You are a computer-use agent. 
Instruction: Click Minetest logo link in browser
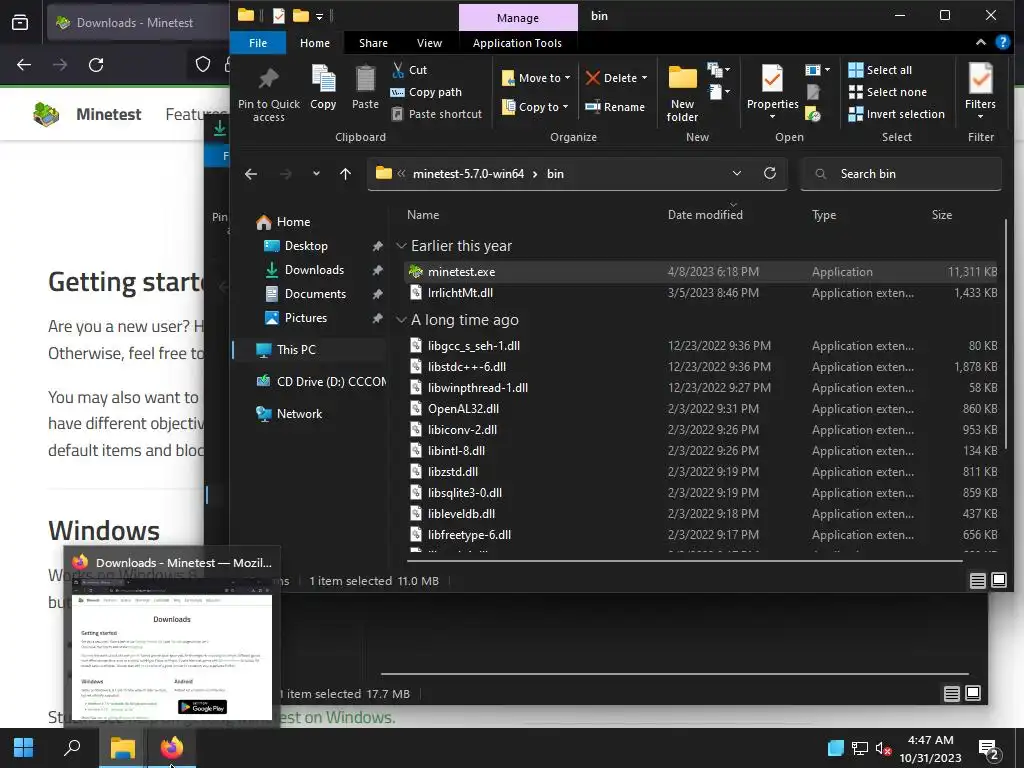[88, 114]
